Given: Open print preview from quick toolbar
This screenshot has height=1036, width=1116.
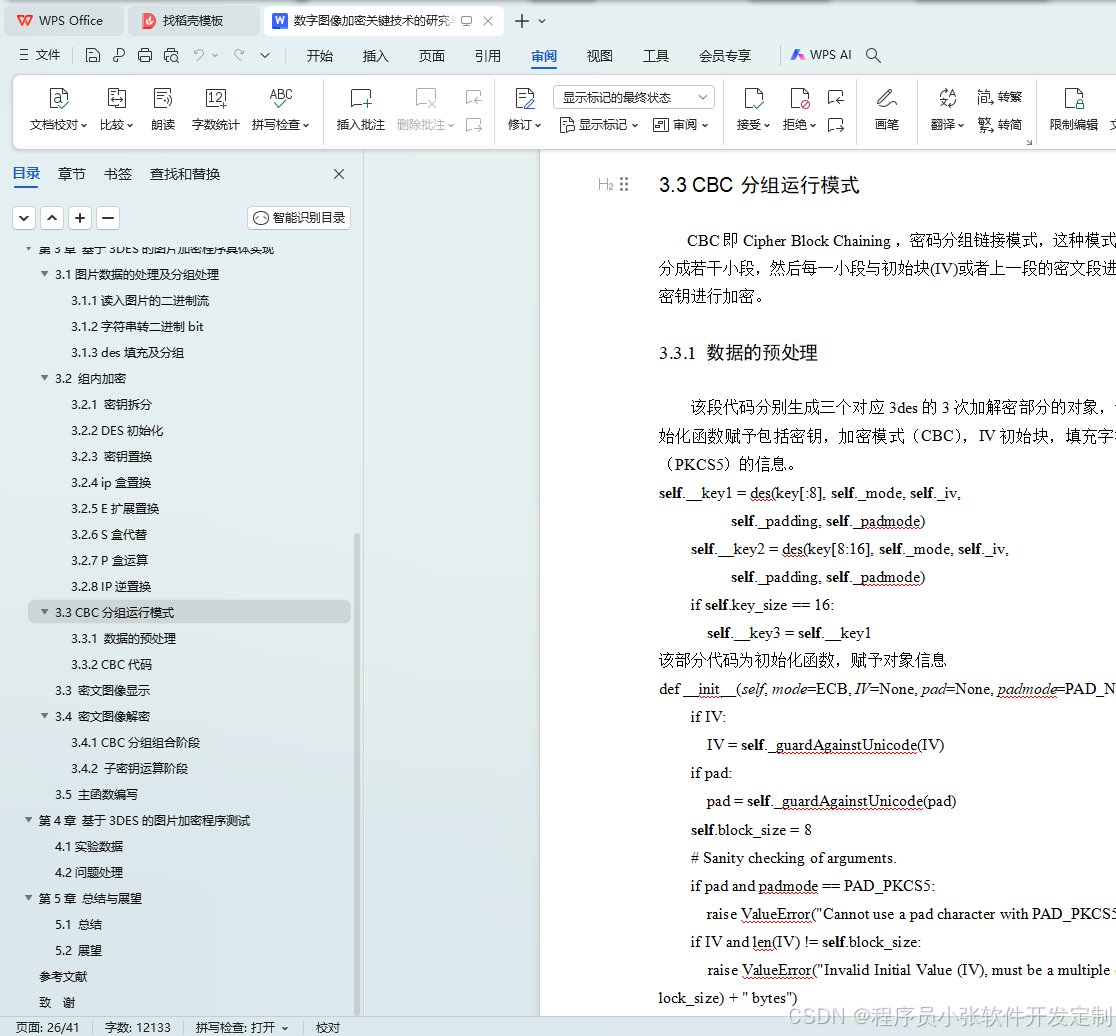Looking at the screenshot, I should pos(171,56).
